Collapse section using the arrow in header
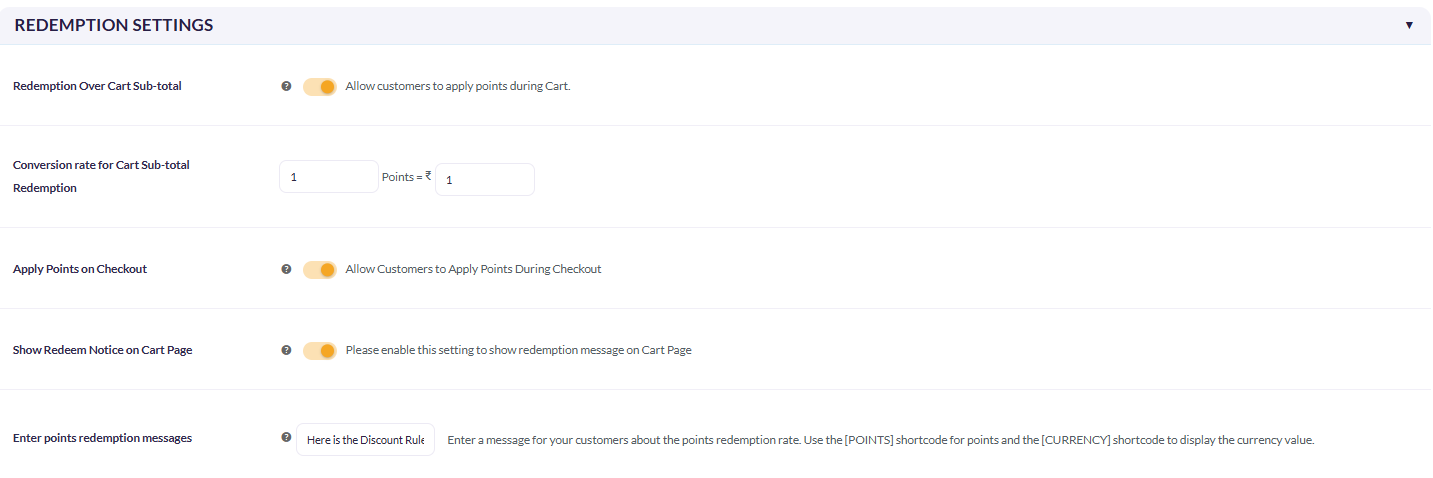Image resolution: width=1433 pixels, height=478 pixels. point(1409,25)
